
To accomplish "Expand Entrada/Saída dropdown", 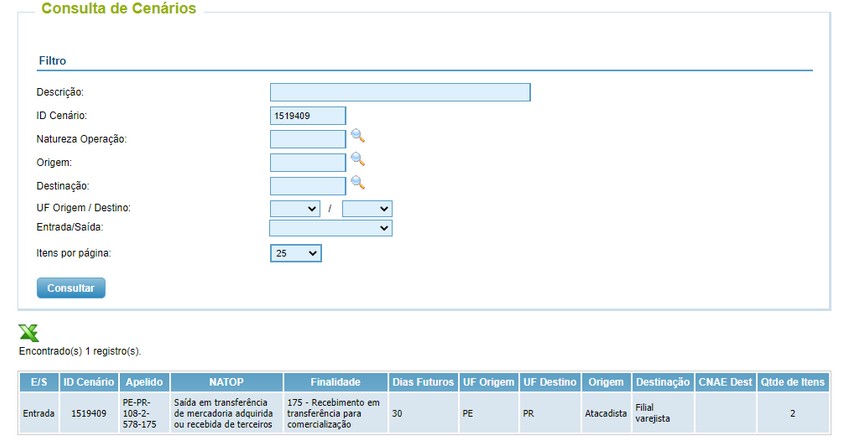I will click(x=331, y=228).
